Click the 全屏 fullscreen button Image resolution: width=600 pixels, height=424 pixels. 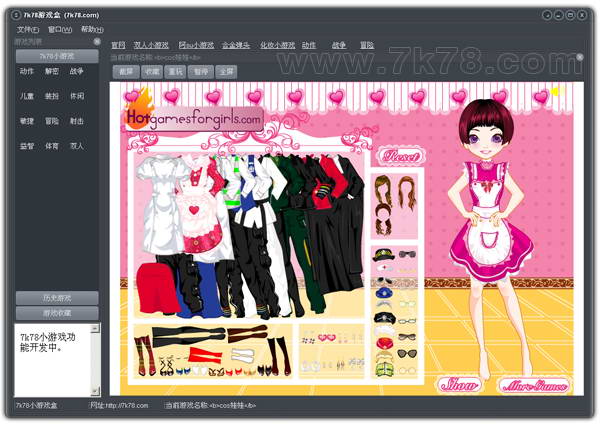tap(227, 72)
